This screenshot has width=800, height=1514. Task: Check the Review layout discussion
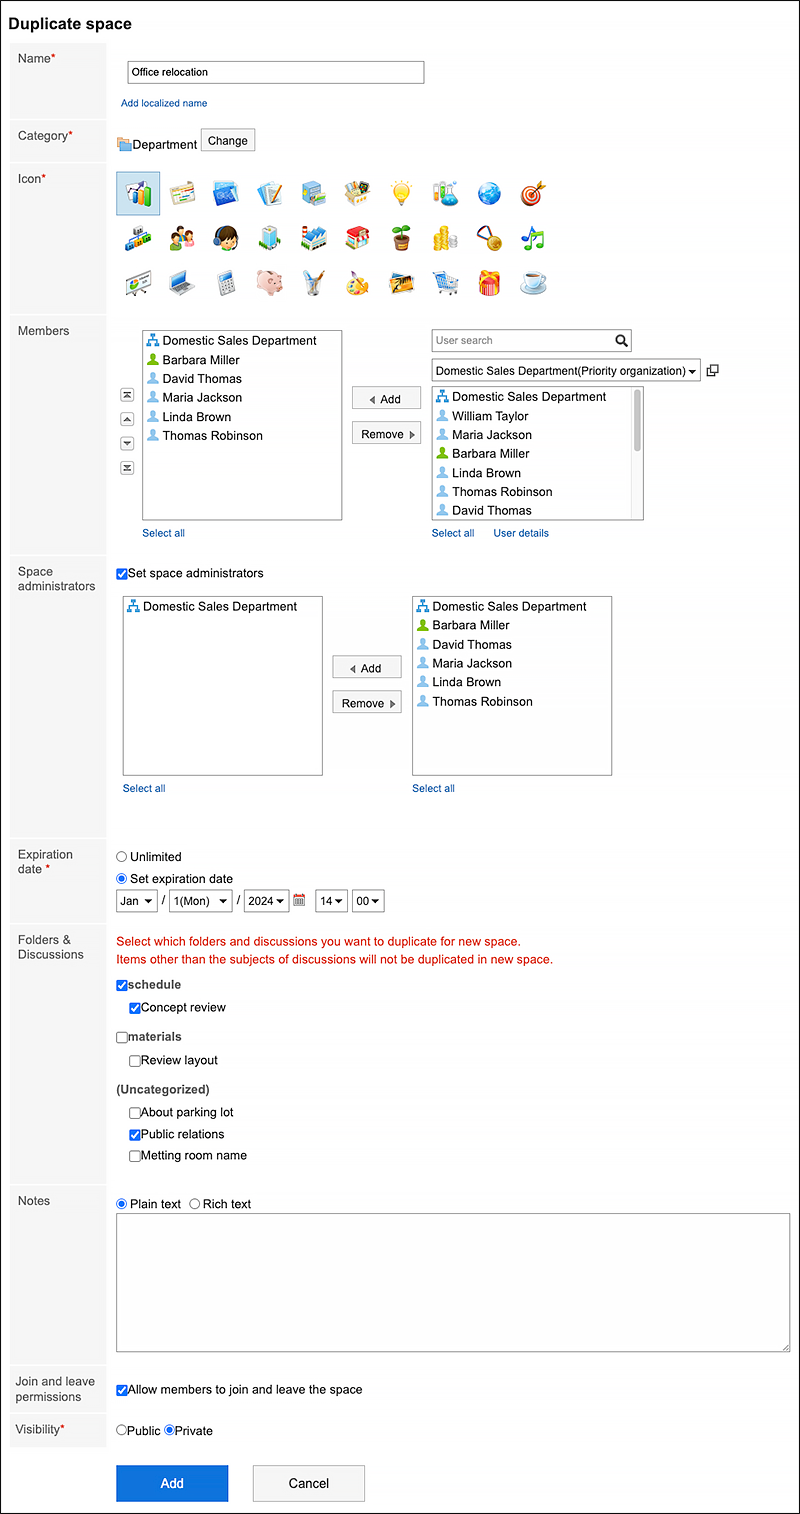pyautogui.click(x=135, y=1061)
